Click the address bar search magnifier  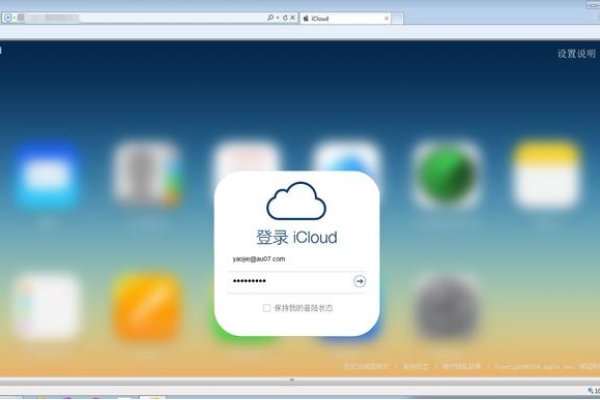(x=270, y=18)
